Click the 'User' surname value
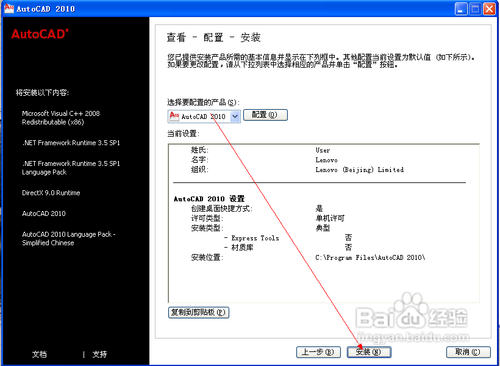 click(x=323, y=150)
